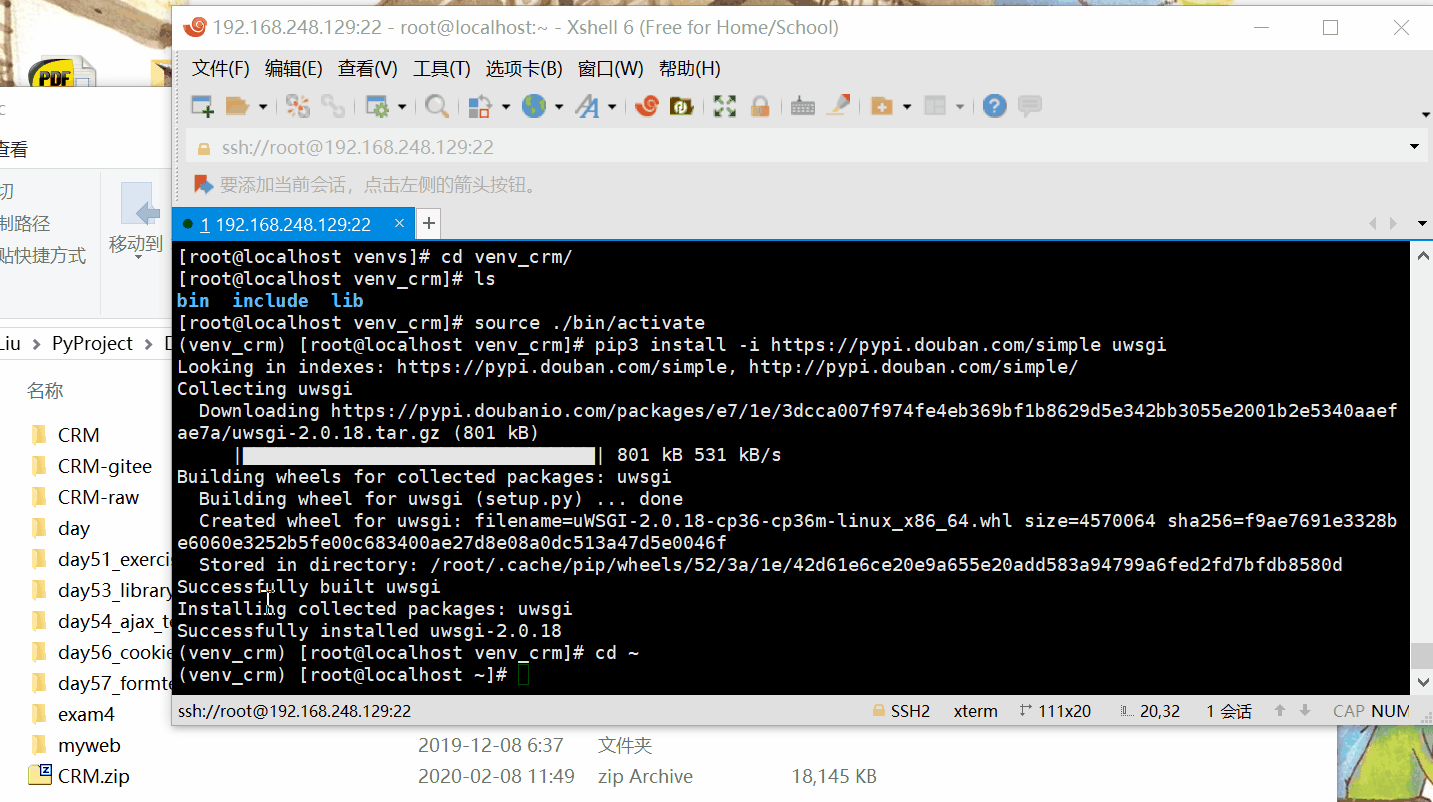The width and height of the screenshot is (1433, 802).
Task: Expand the Properties dropdown arrow
Action: (x=402, y=106)
